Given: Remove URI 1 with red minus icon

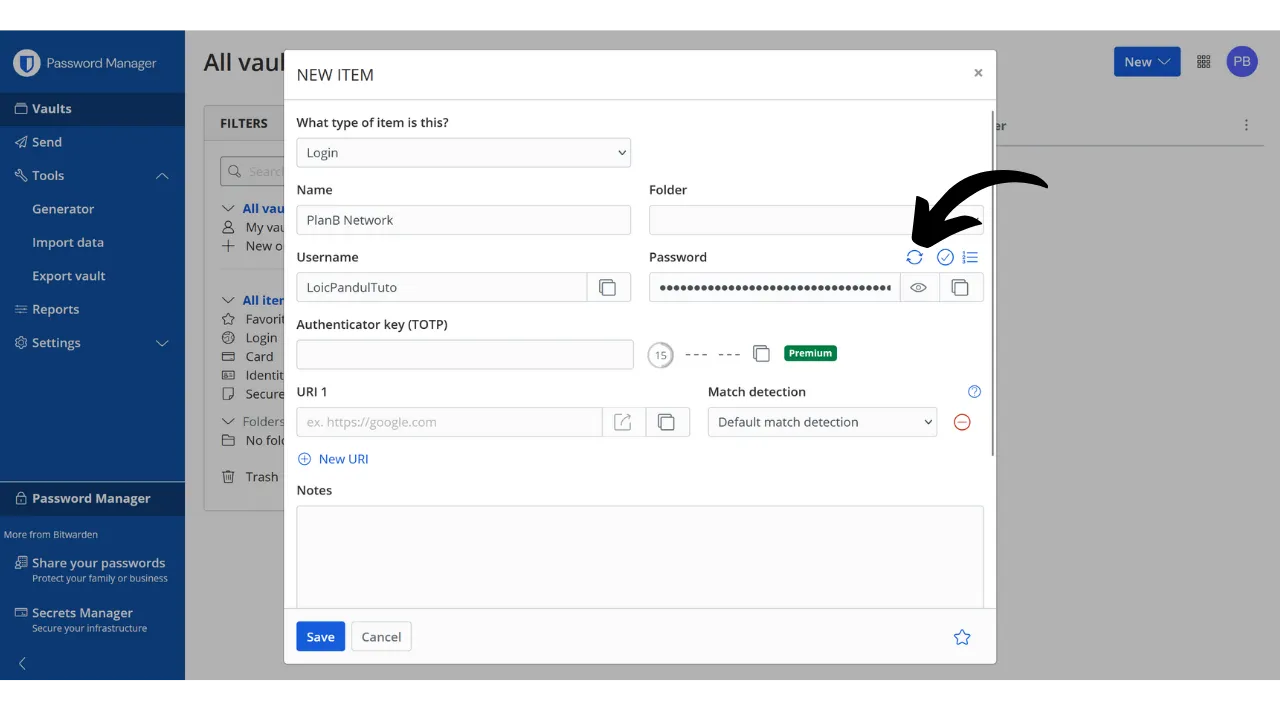Looking at the screenshot, I should point(962,422).
